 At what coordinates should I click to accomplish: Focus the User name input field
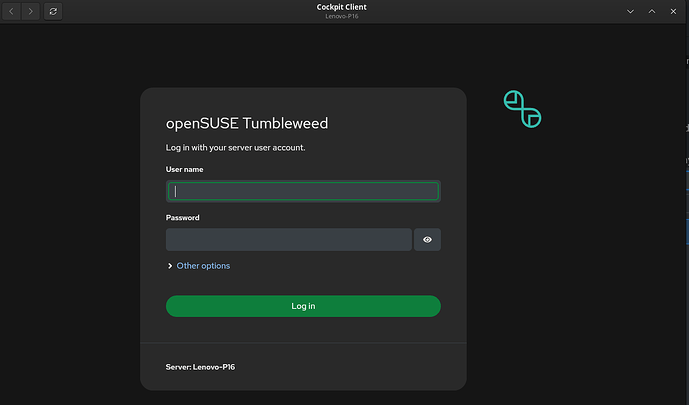click(303, 191)
